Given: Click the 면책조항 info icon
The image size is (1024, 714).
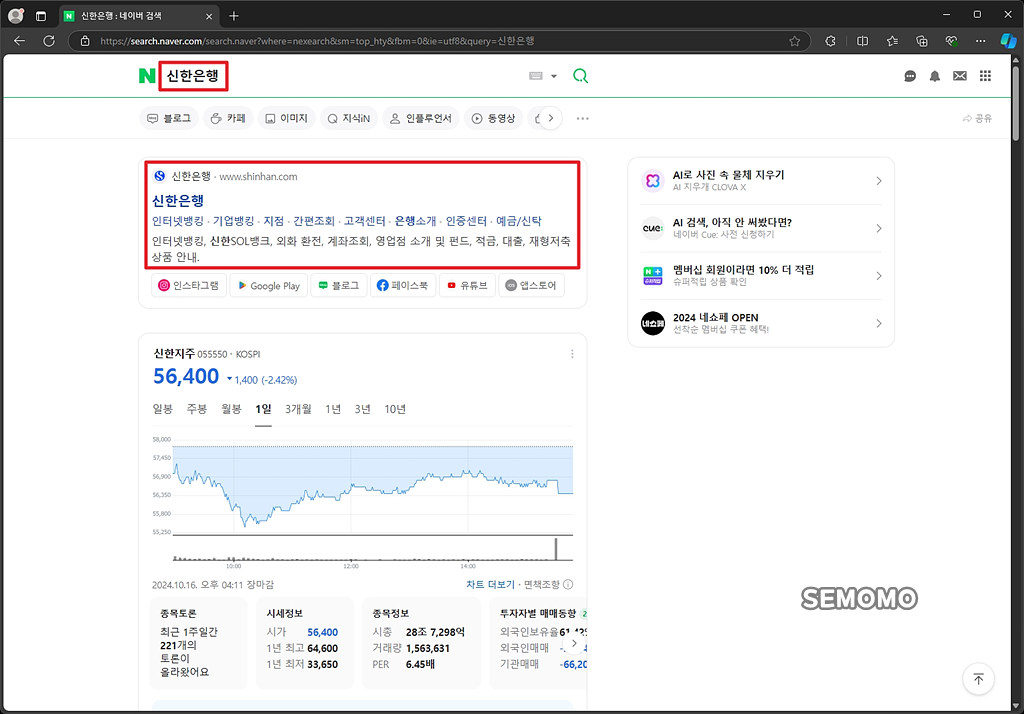Looking at the screenshot, I should [x=568, y=585].
